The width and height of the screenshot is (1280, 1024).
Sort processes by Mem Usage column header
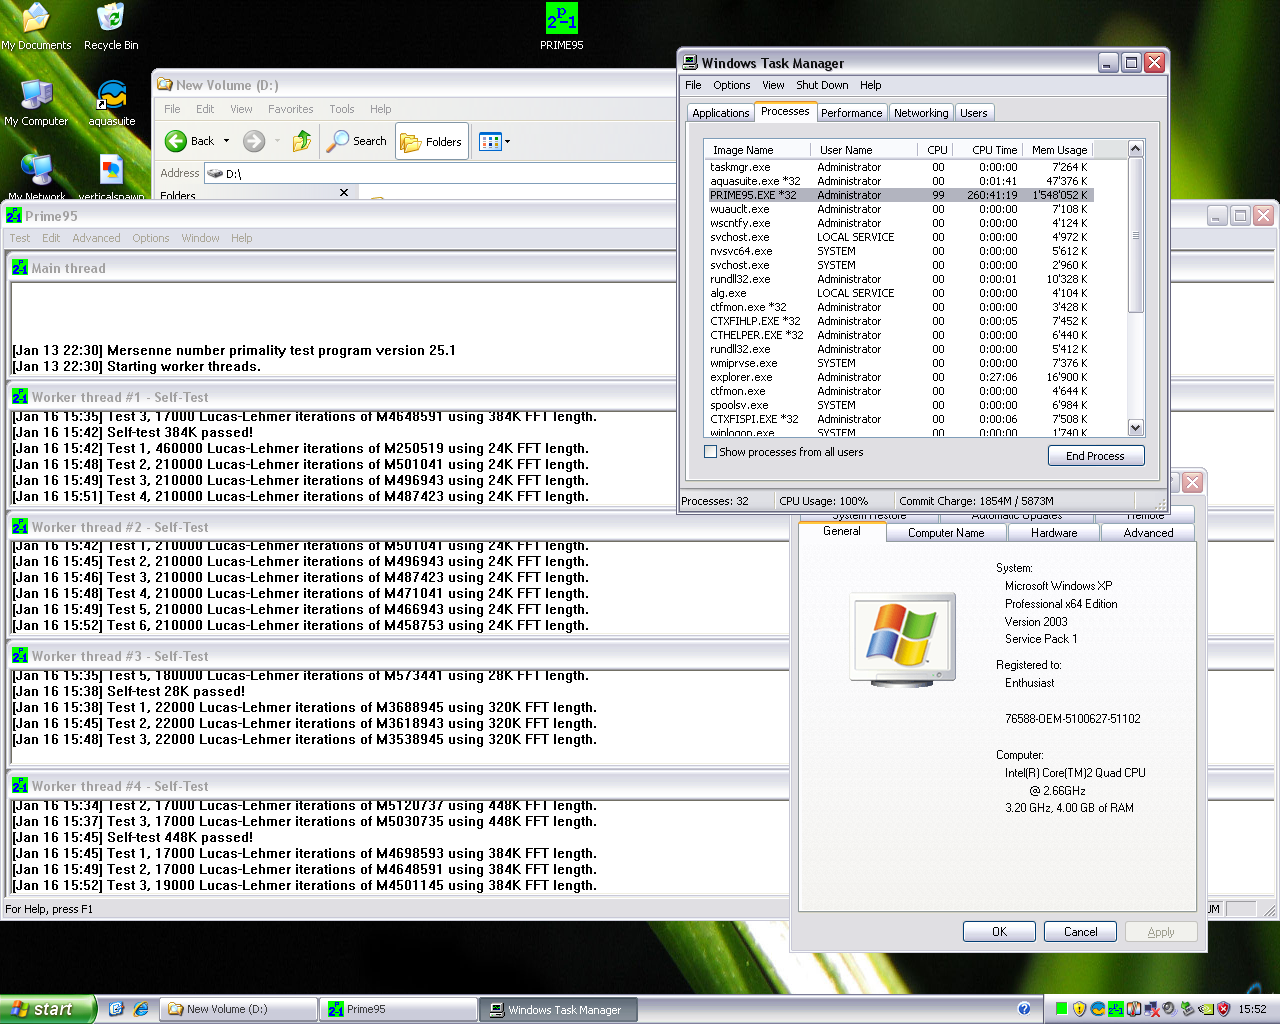coord(1058,150)
